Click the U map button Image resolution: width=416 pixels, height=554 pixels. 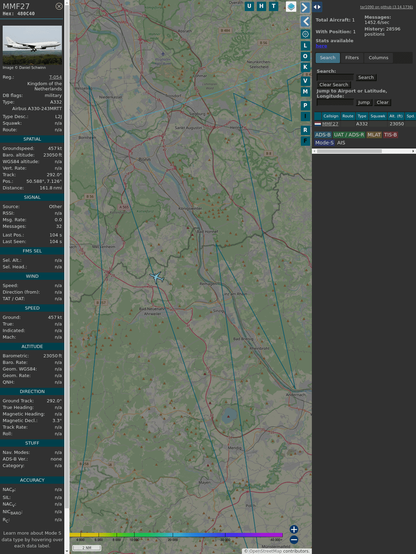[249, 6]
